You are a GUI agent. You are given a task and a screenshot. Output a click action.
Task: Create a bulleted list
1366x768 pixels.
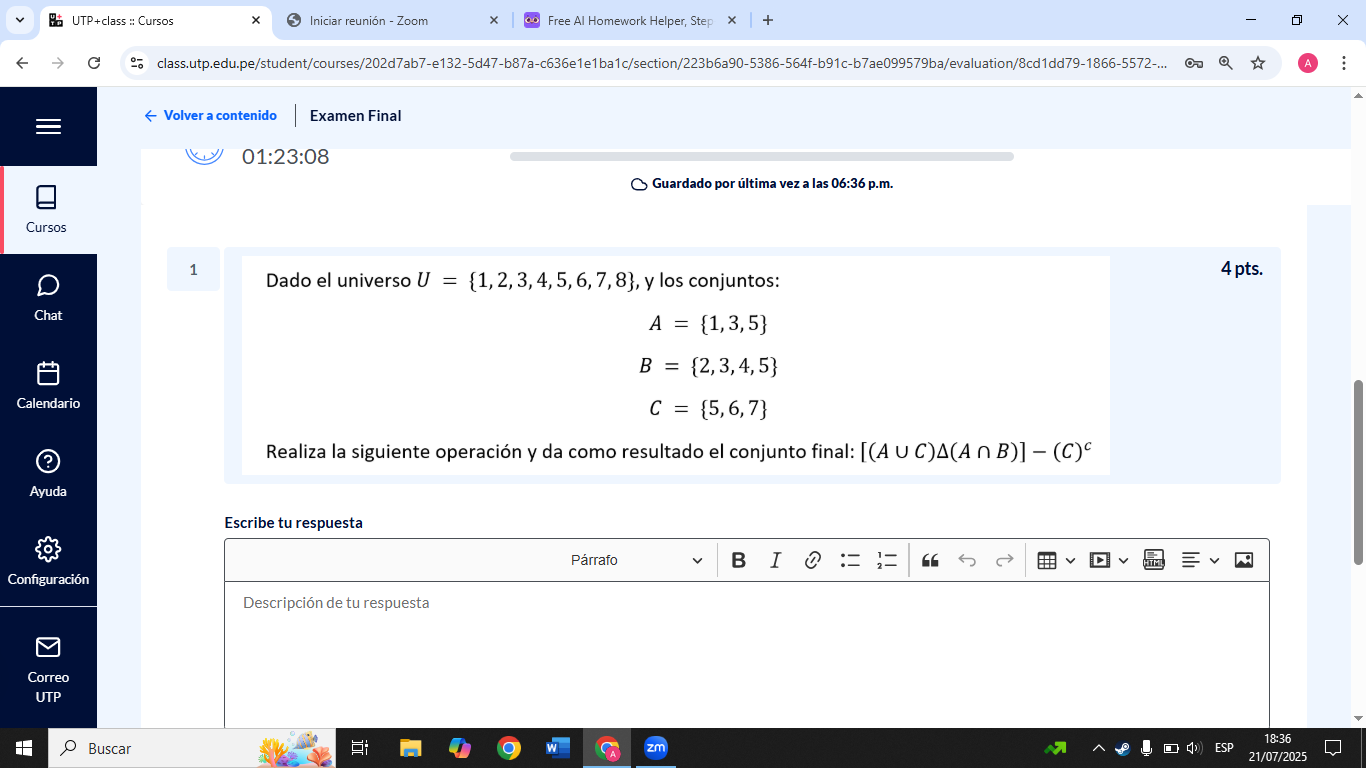[849, 560]
